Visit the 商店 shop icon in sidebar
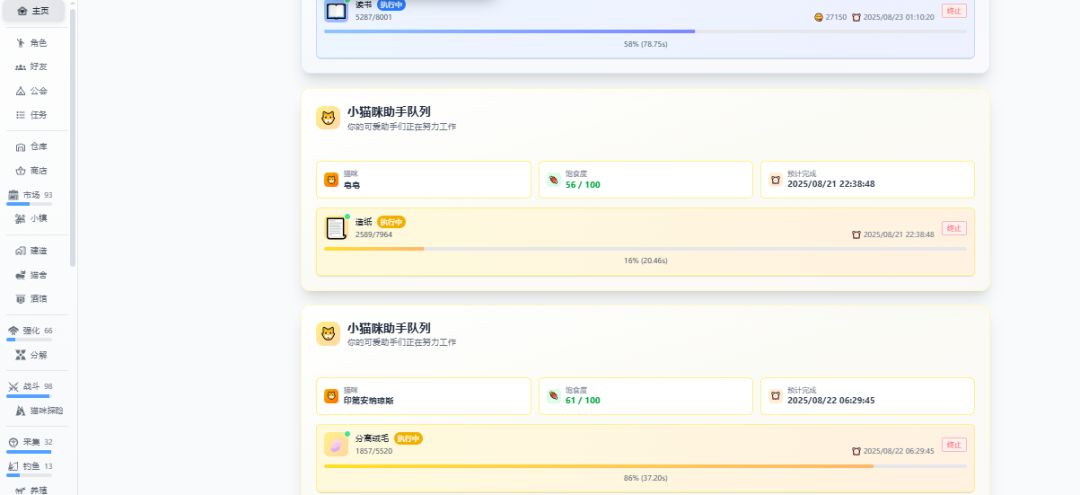This screenshot has height=495, width=1080. coord(20,171)
